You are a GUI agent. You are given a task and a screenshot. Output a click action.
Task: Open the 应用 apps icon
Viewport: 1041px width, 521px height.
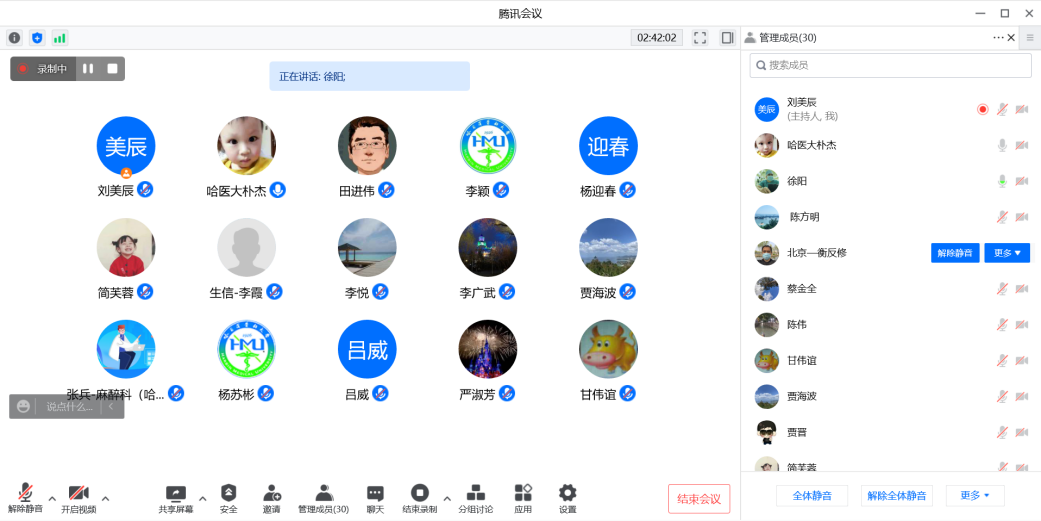(523, 493)
